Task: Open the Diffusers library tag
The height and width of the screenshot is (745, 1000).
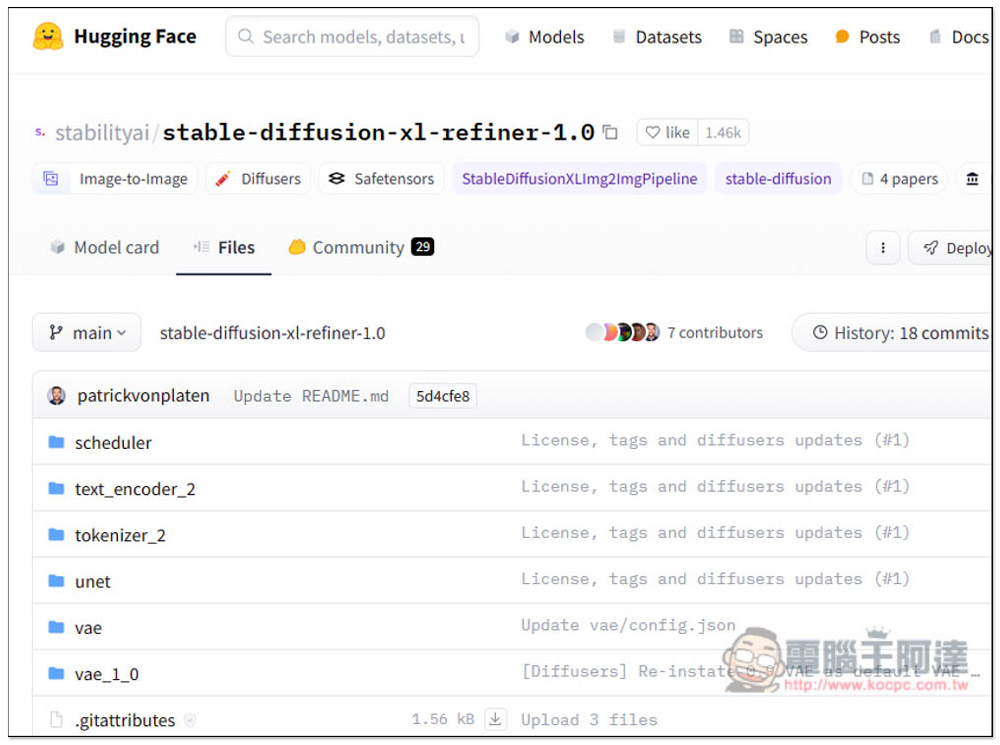Action: tap(258, 179)
